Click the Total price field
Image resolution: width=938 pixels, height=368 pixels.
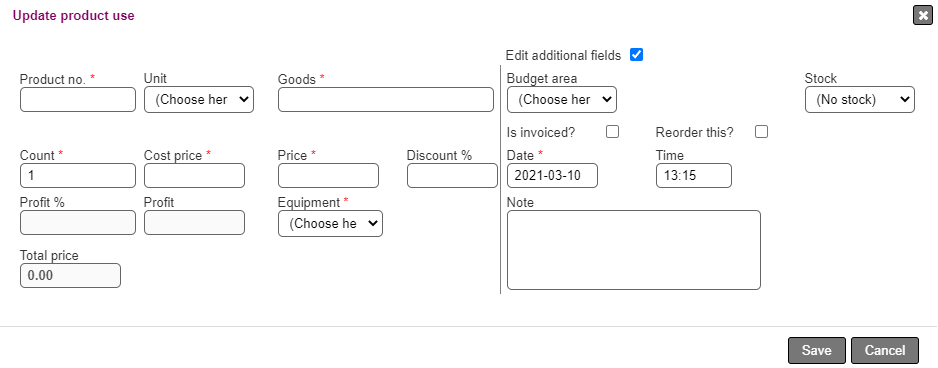[71, 275]
